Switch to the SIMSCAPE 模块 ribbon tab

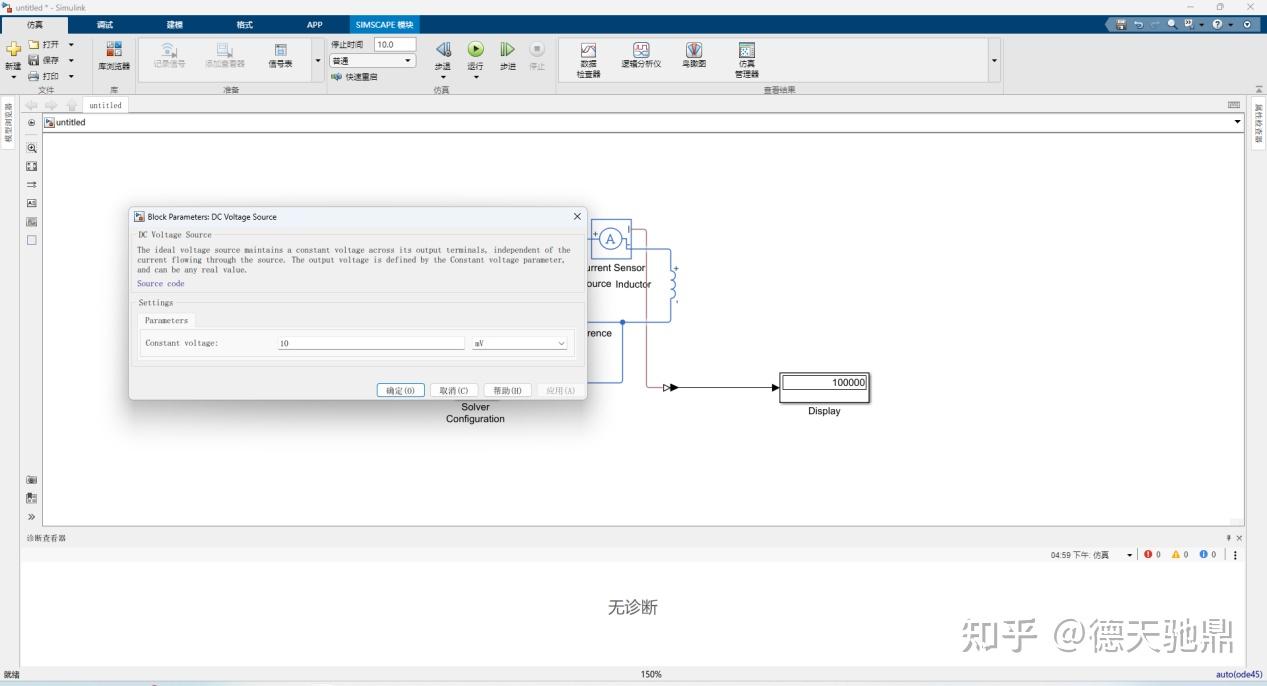[x=383, y=24]
